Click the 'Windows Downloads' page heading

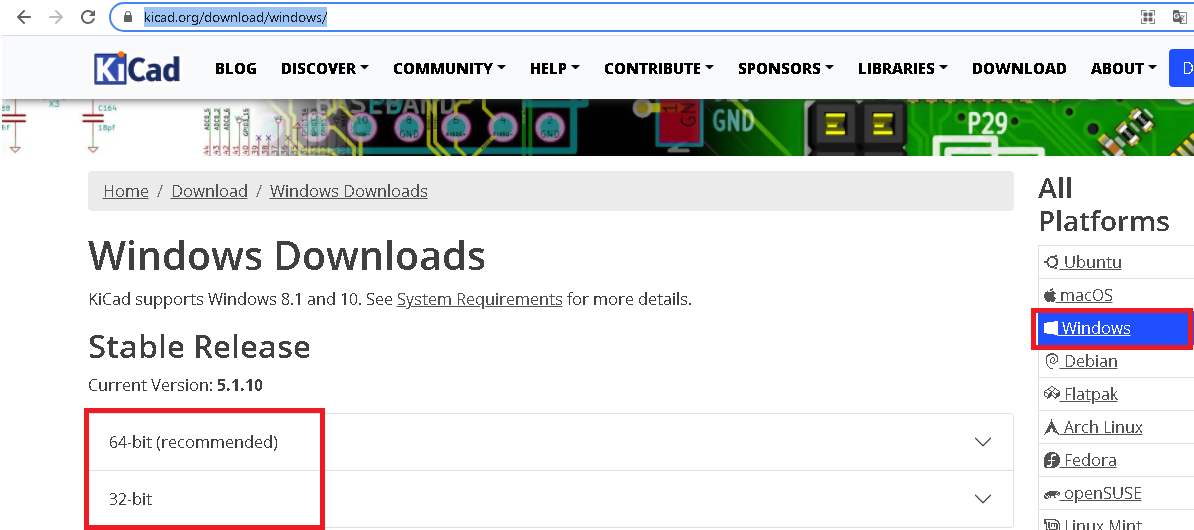[x=287, y=256]
